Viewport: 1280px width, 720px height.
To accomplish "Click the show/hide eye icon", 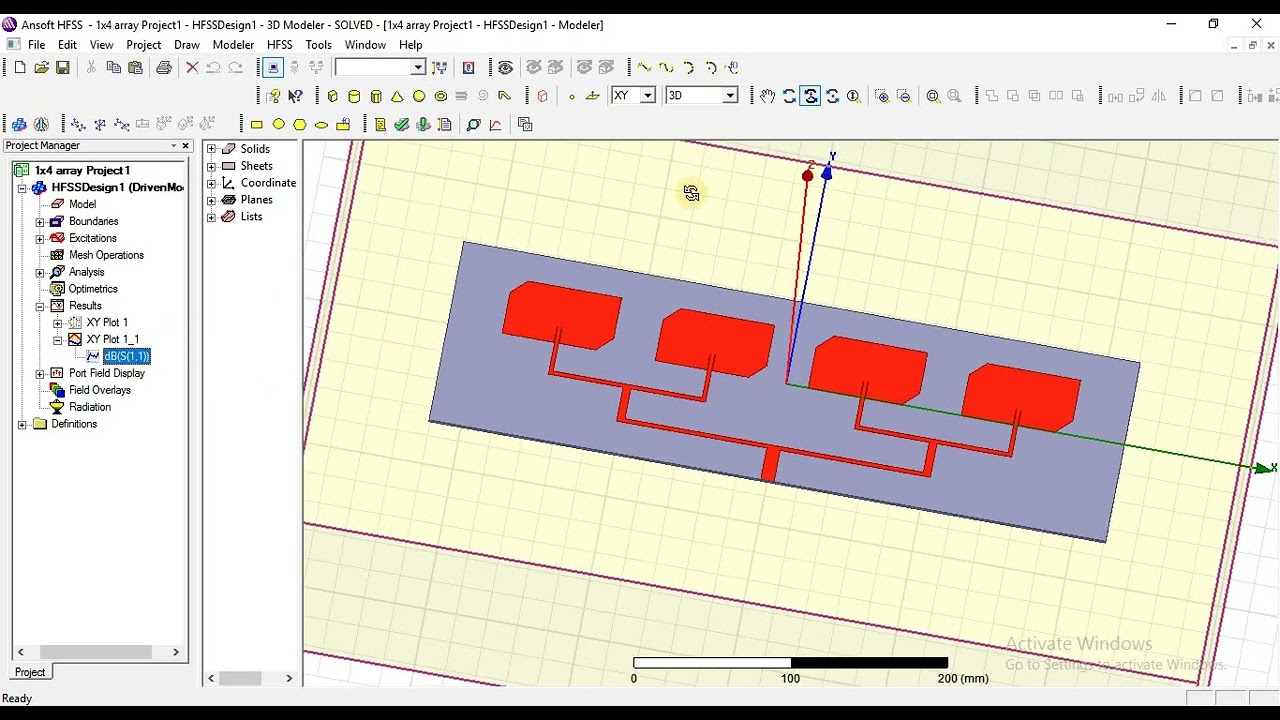I will [505, 67].
